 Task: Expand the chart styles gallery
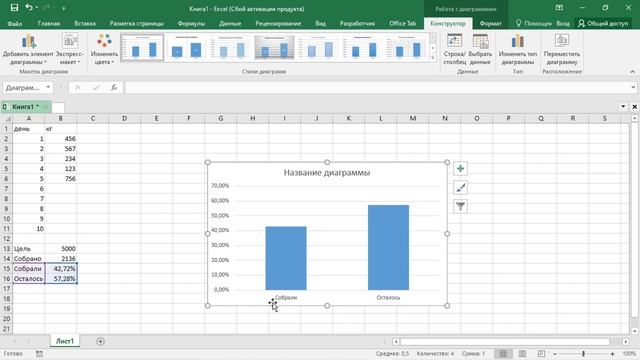click(x=433, y=58)
